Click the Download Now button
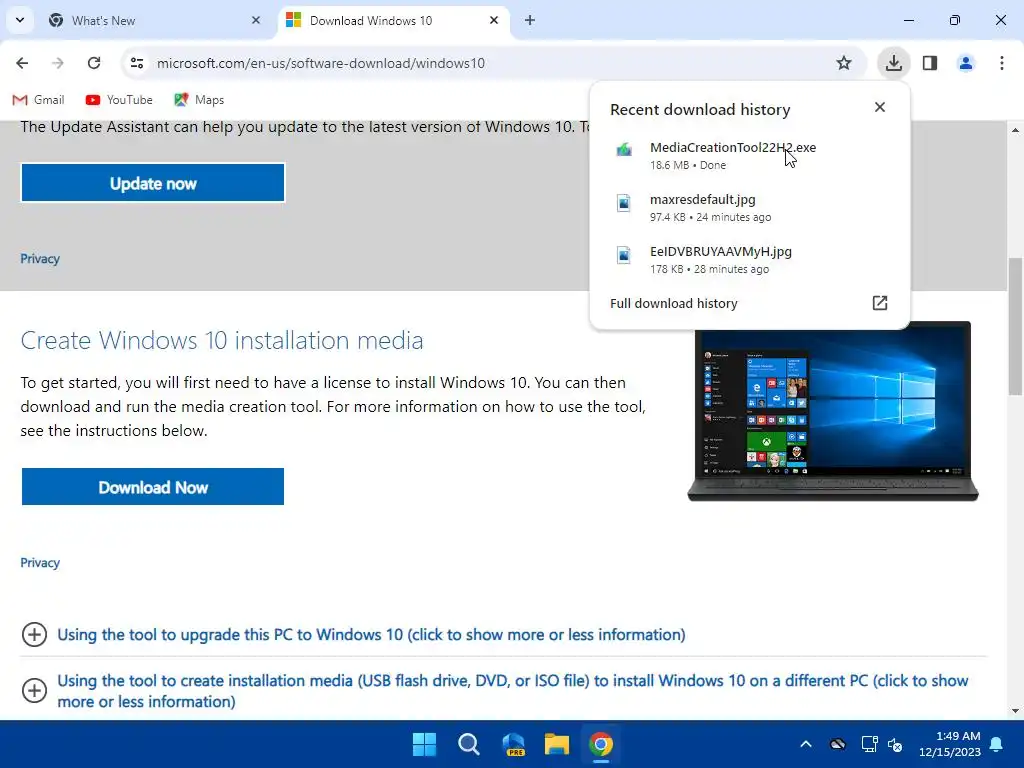Viewport: 1024px width, 768px height. click(153, 487)
